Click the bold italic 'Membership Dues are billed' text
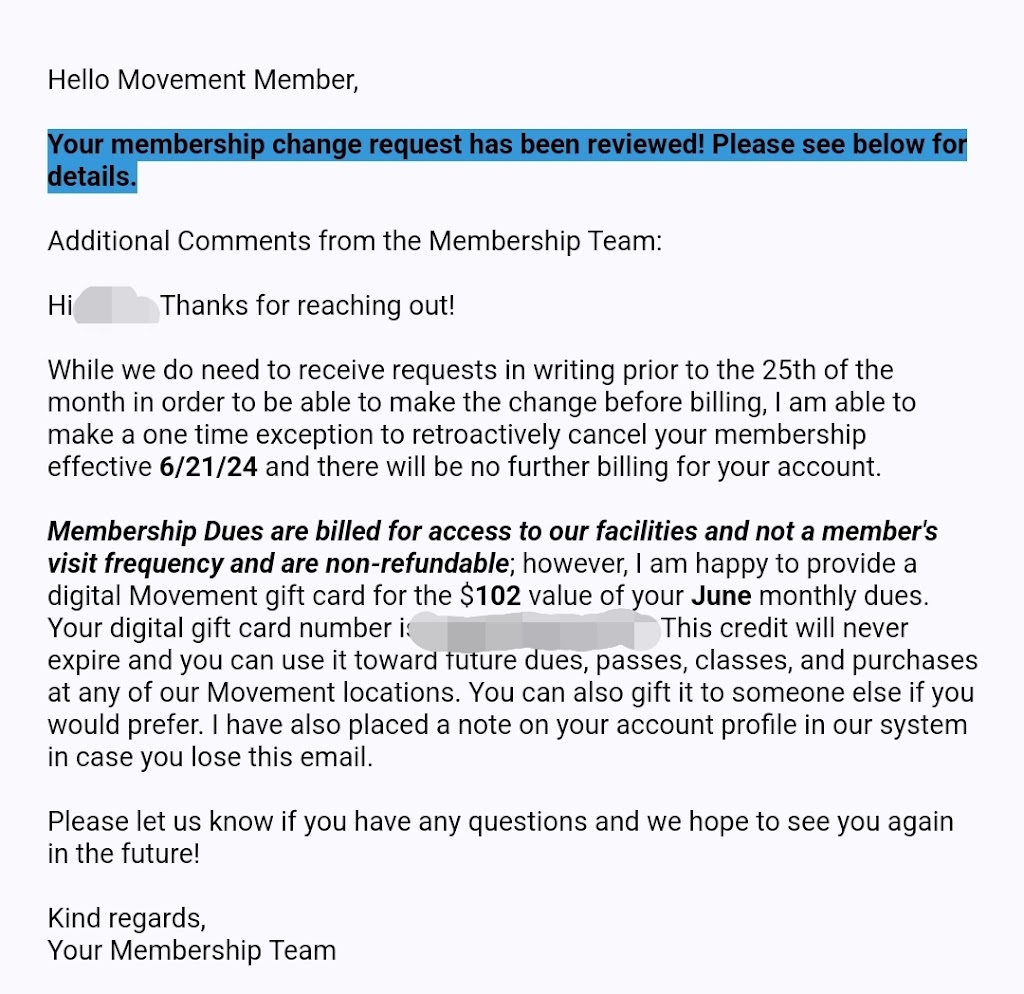Screen dimensions: 1024x994 [x=200, y=532]
